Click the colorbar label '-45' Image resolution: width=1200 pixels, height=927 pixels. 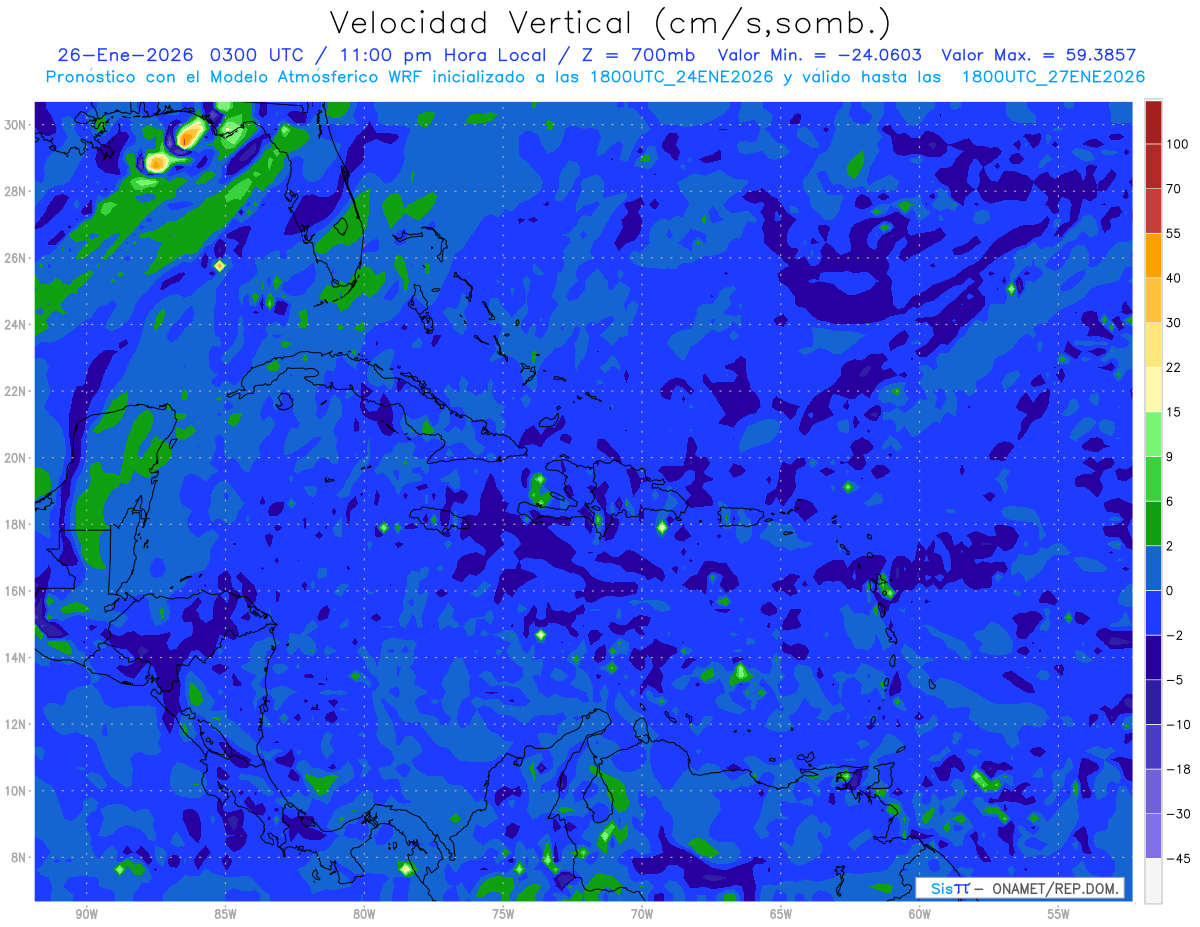coord(1177,858)
